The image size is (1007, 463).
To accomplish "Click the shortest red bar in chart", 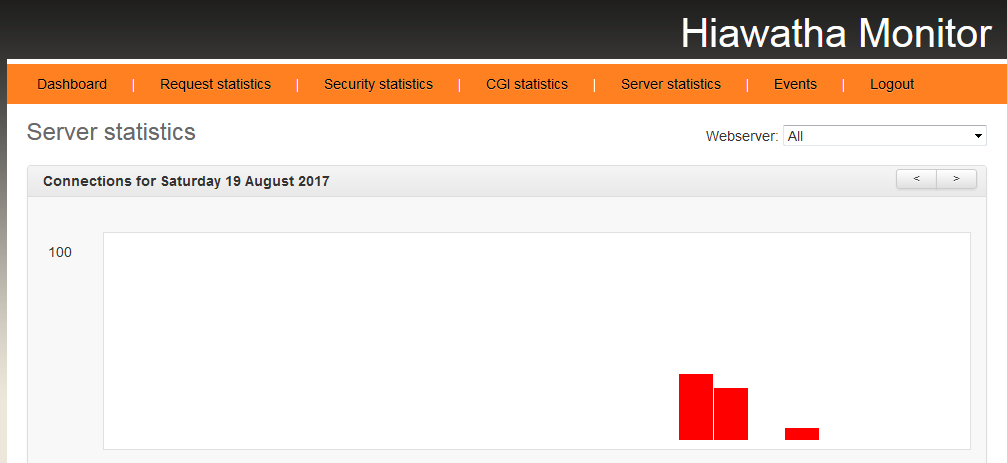I will coord(801,433).
